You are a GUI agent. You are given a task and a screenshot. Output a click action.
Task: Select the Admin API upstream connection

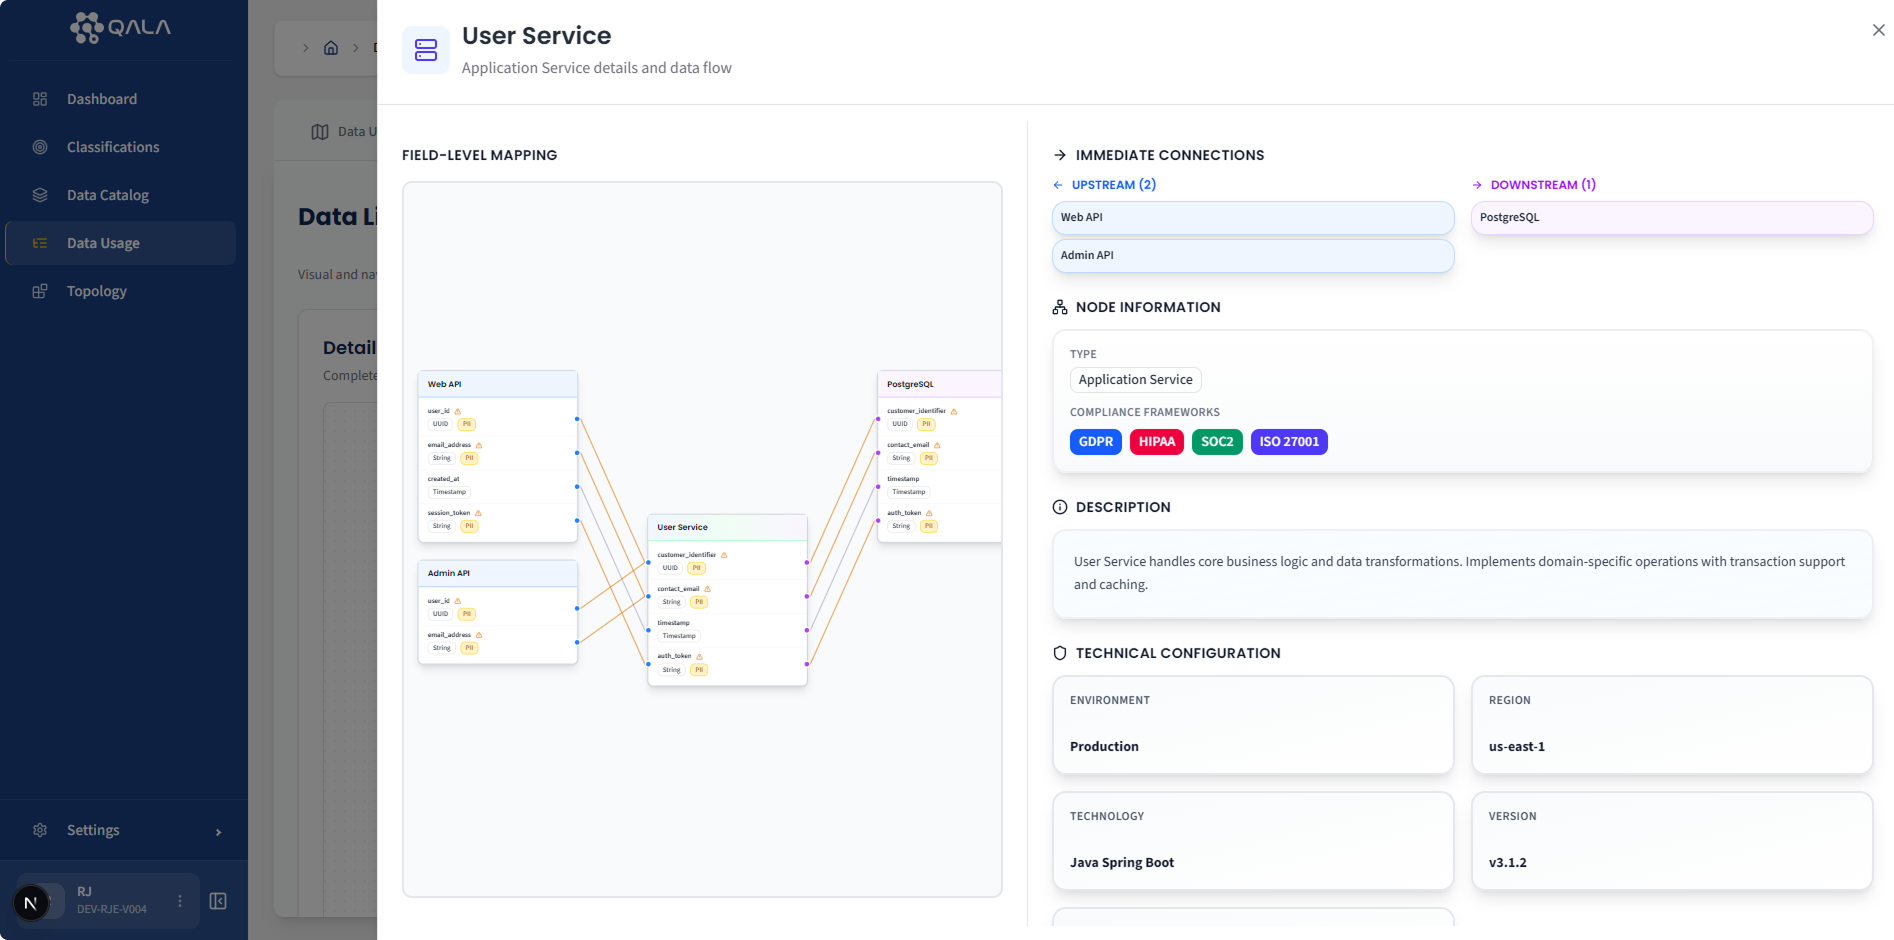1252,255
